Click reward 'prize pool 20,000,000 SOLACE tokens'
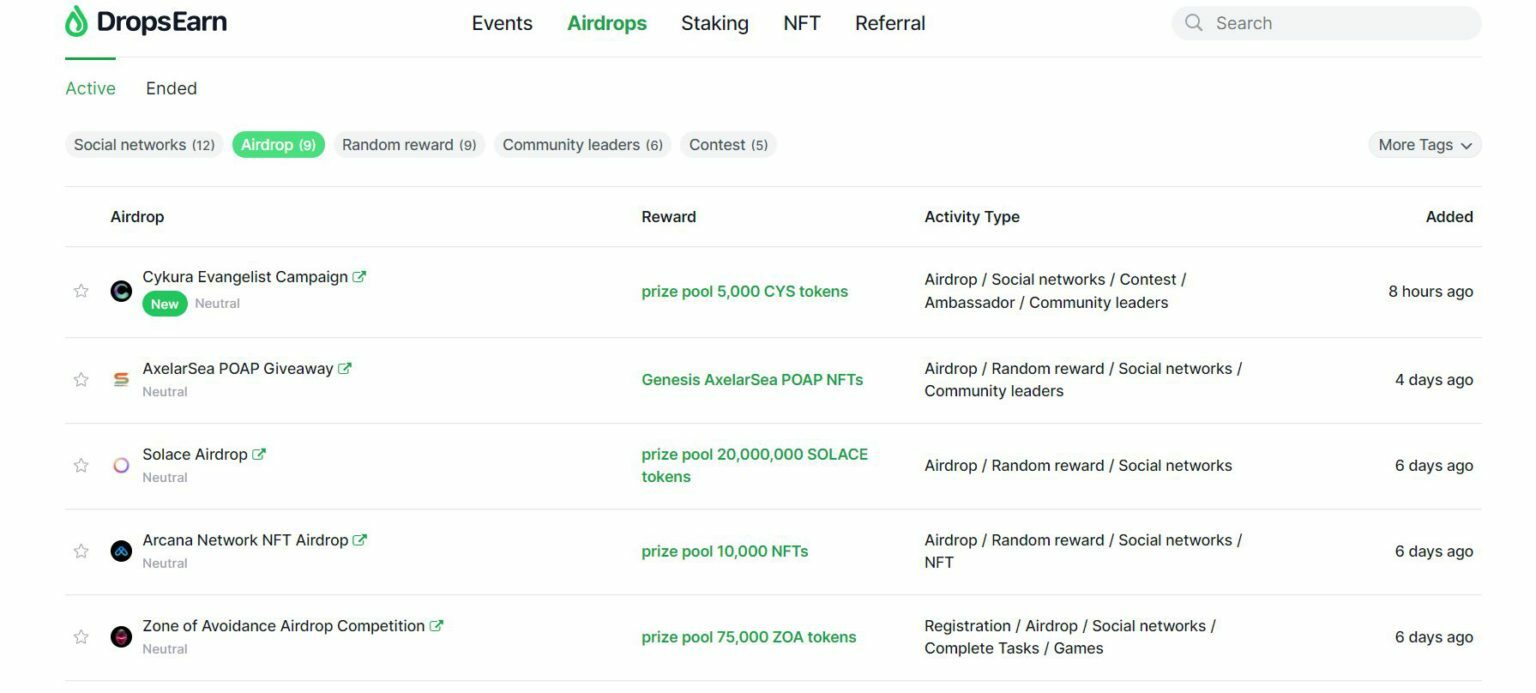Screen dimensions: 1536x693 point(754,465)
